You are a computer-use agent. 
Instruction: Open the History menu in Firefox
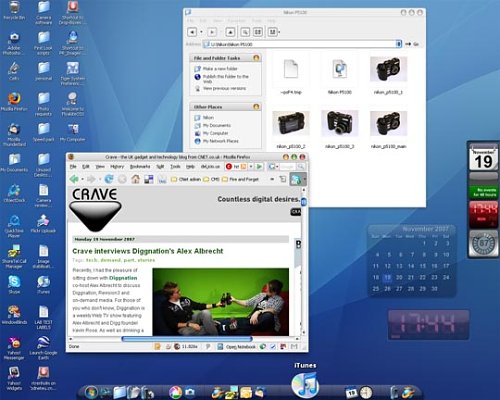[117, 166]
